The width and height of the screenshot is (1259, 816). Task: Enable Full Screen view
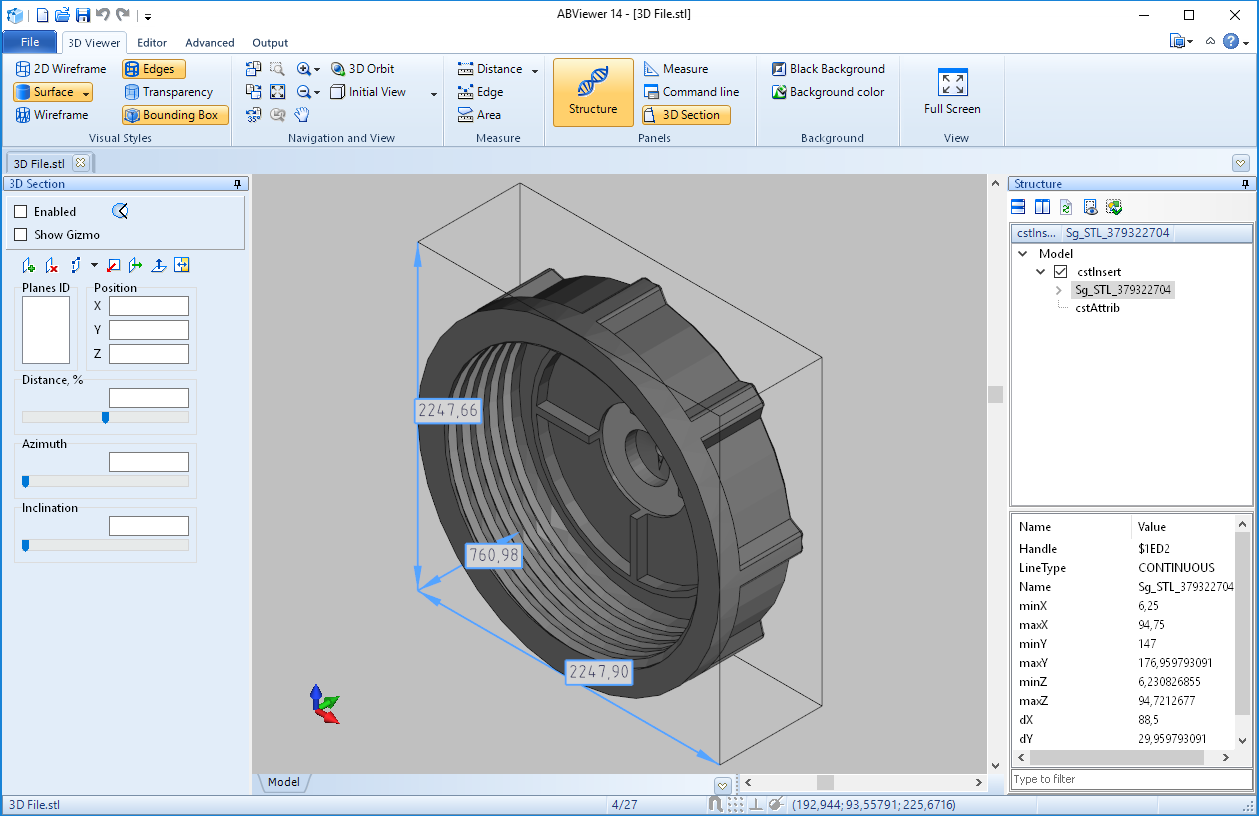point(952,92)
